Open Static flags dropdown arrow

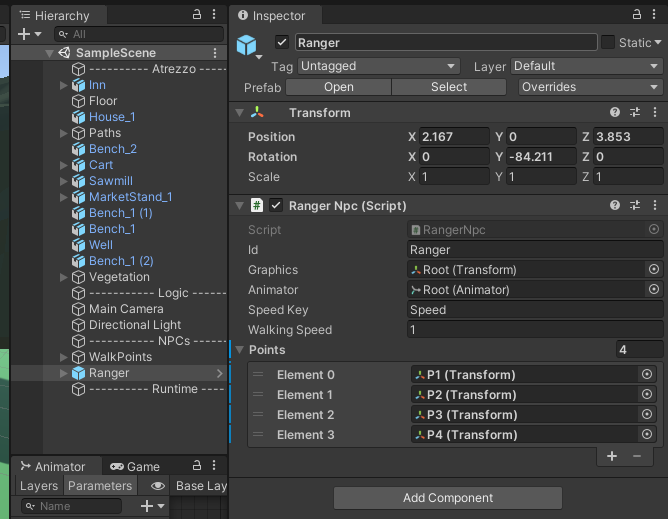point(658,42)
